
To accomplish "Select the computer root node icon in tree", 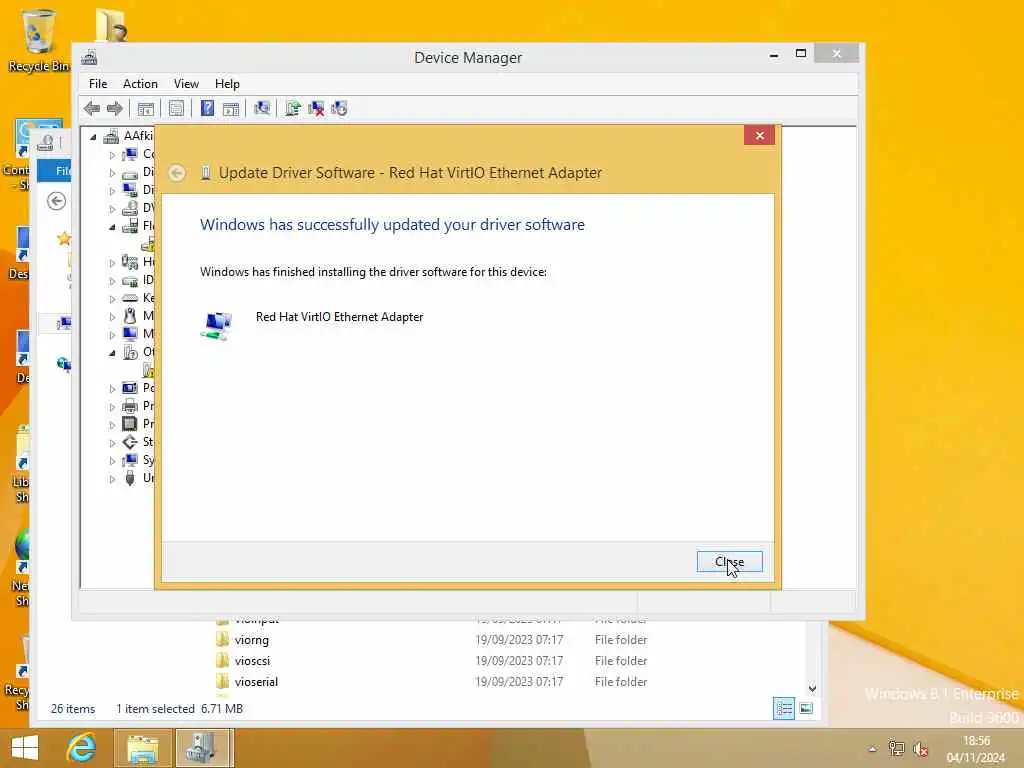I will tap(112, 136).
